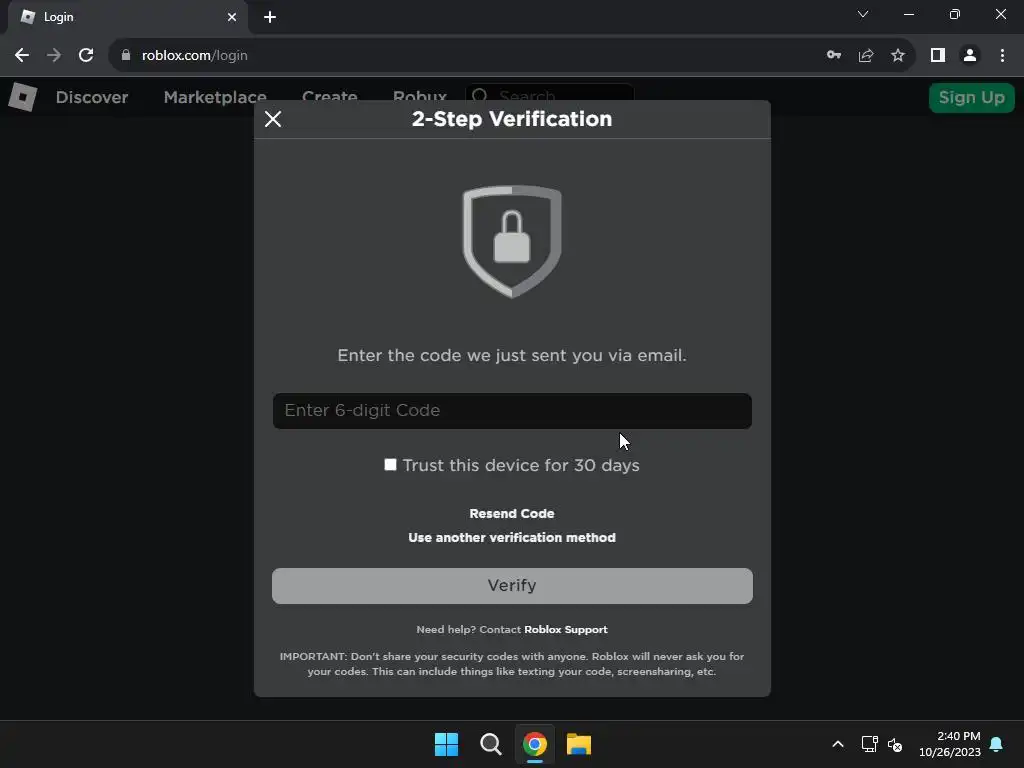This screenshot has width=1024, height=768.
Task: Select the Login browser tab
Action: point(127,17)
